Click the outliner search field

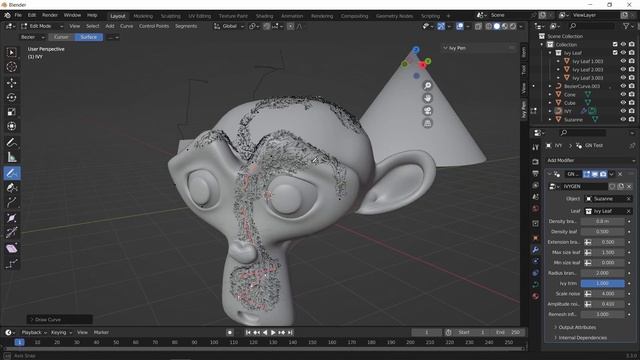click(x=591, y=26)
